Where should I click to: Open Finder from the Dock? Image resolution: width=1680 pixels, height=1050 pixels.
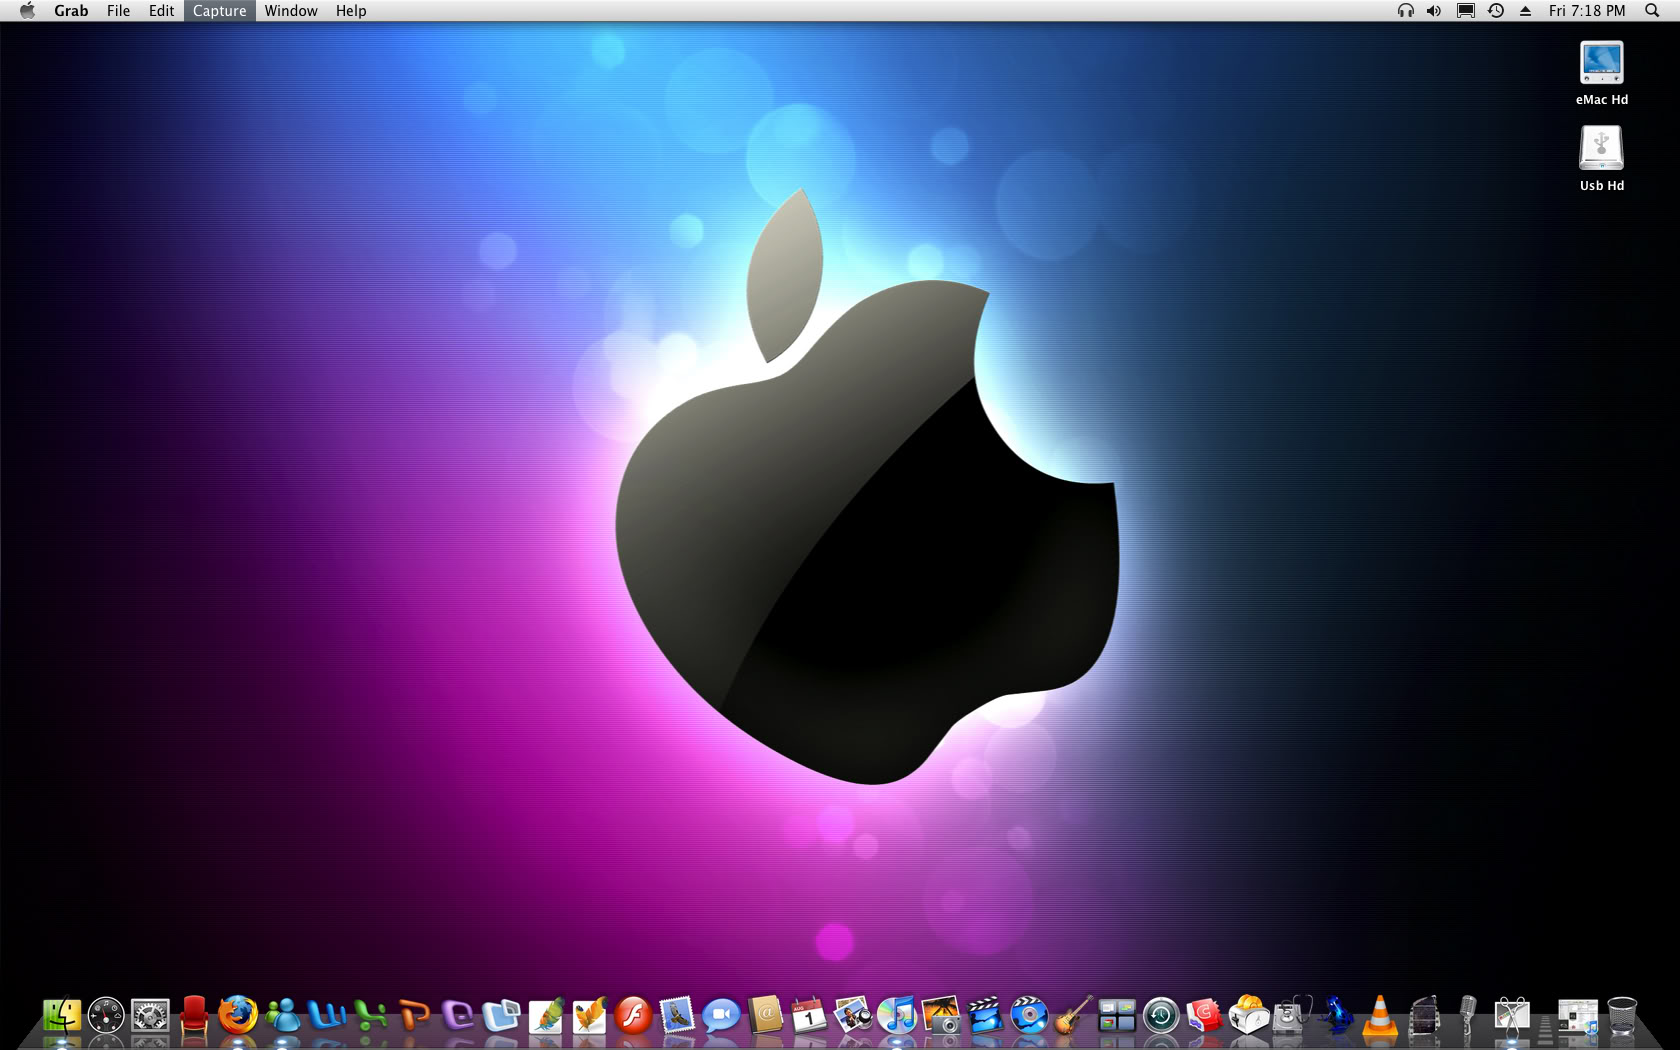pyautogui.click(x=62, y=1016)
